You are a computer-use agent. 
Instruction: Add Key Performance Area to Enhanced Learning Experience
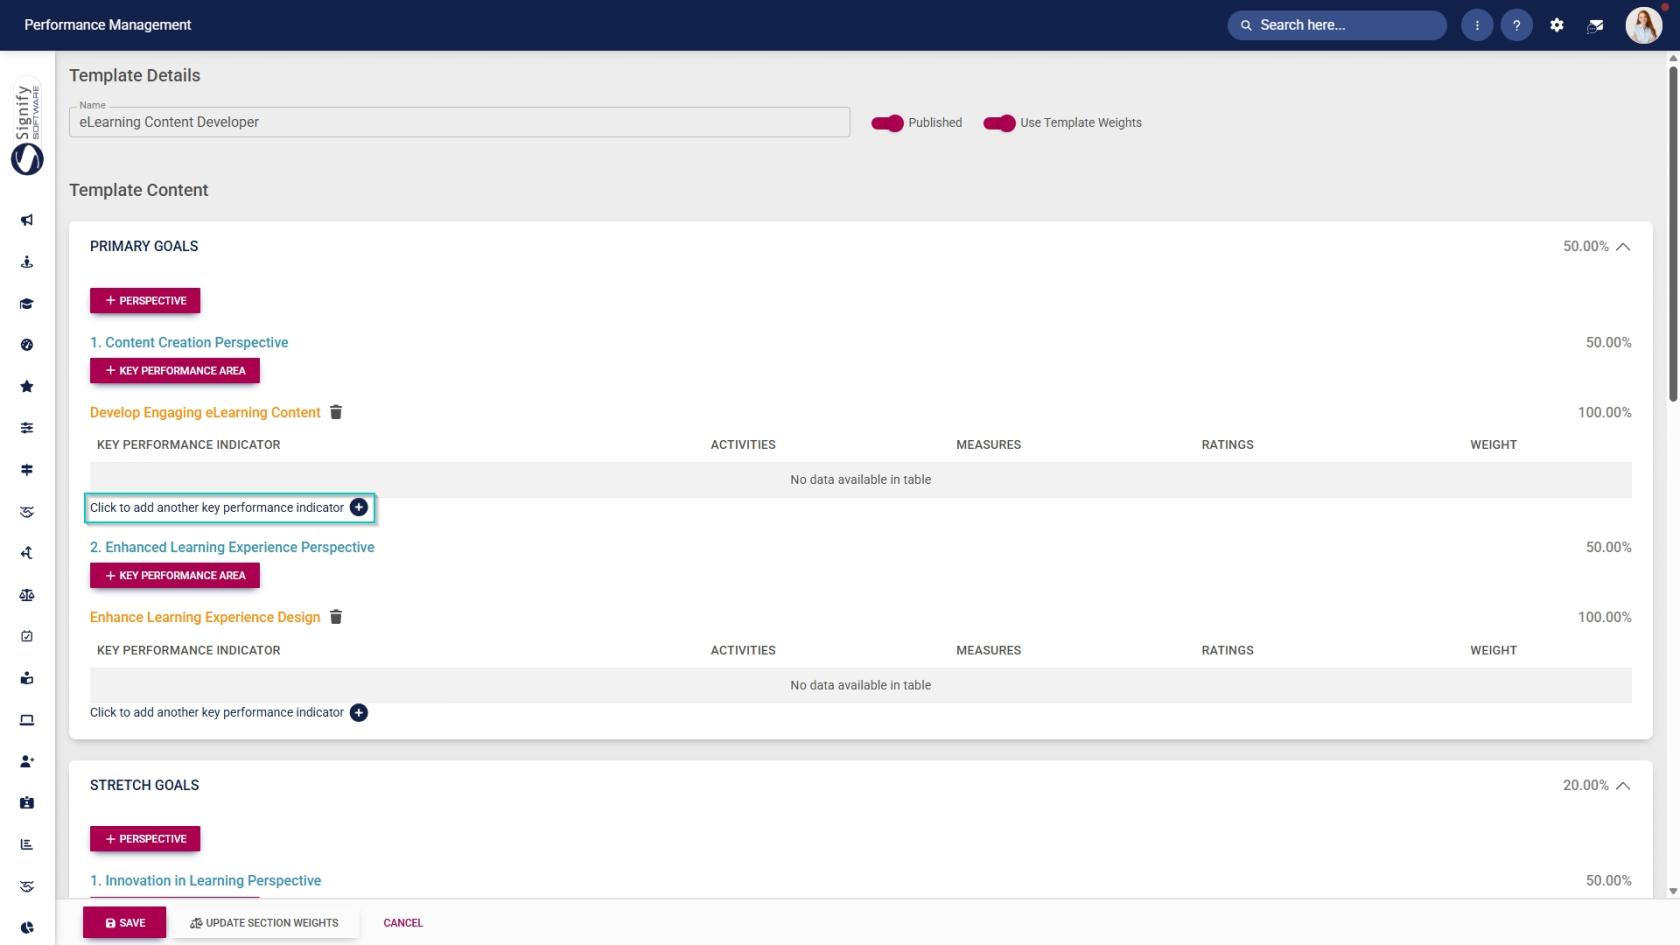tap(175, 576)
